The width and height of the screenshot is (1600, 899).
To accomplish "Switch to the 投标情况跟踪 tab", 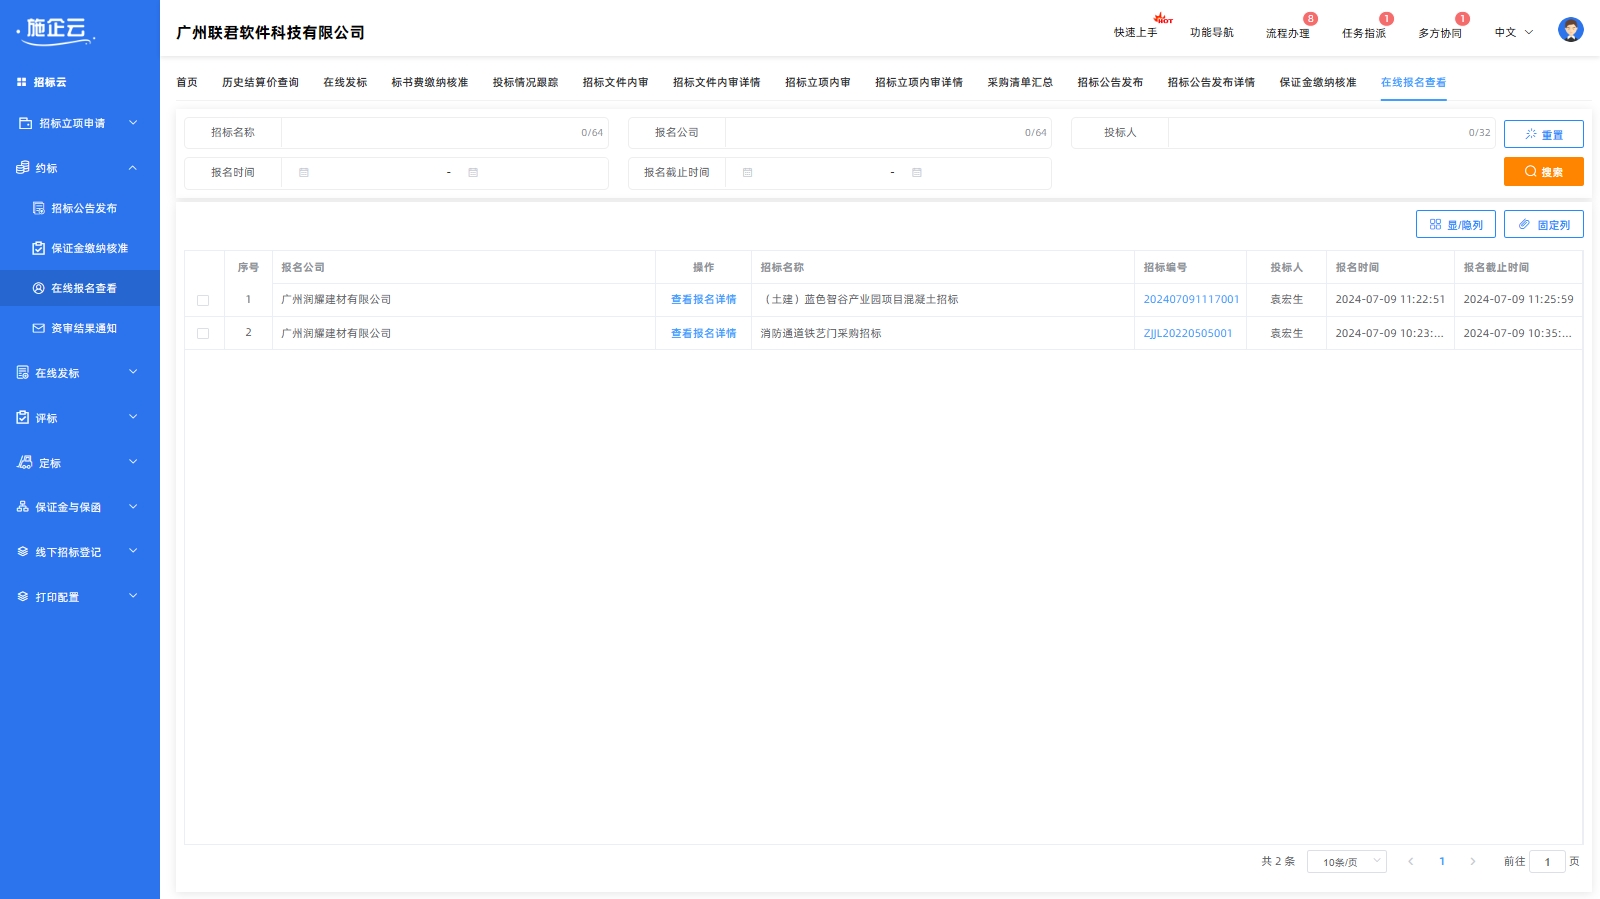I will tap(525, 82).
